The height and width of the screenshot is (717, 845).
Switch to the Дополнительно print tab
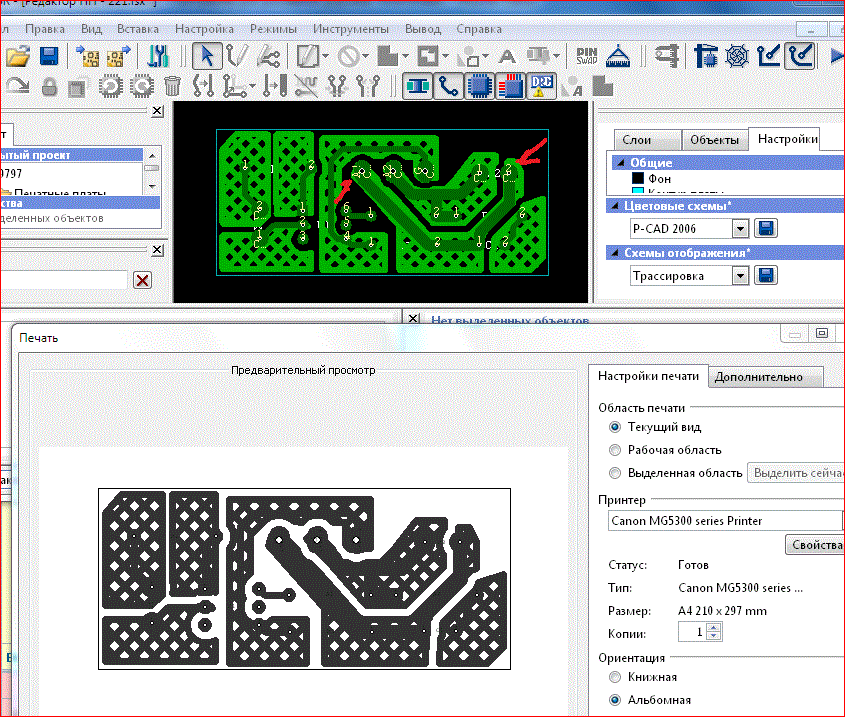764,377
